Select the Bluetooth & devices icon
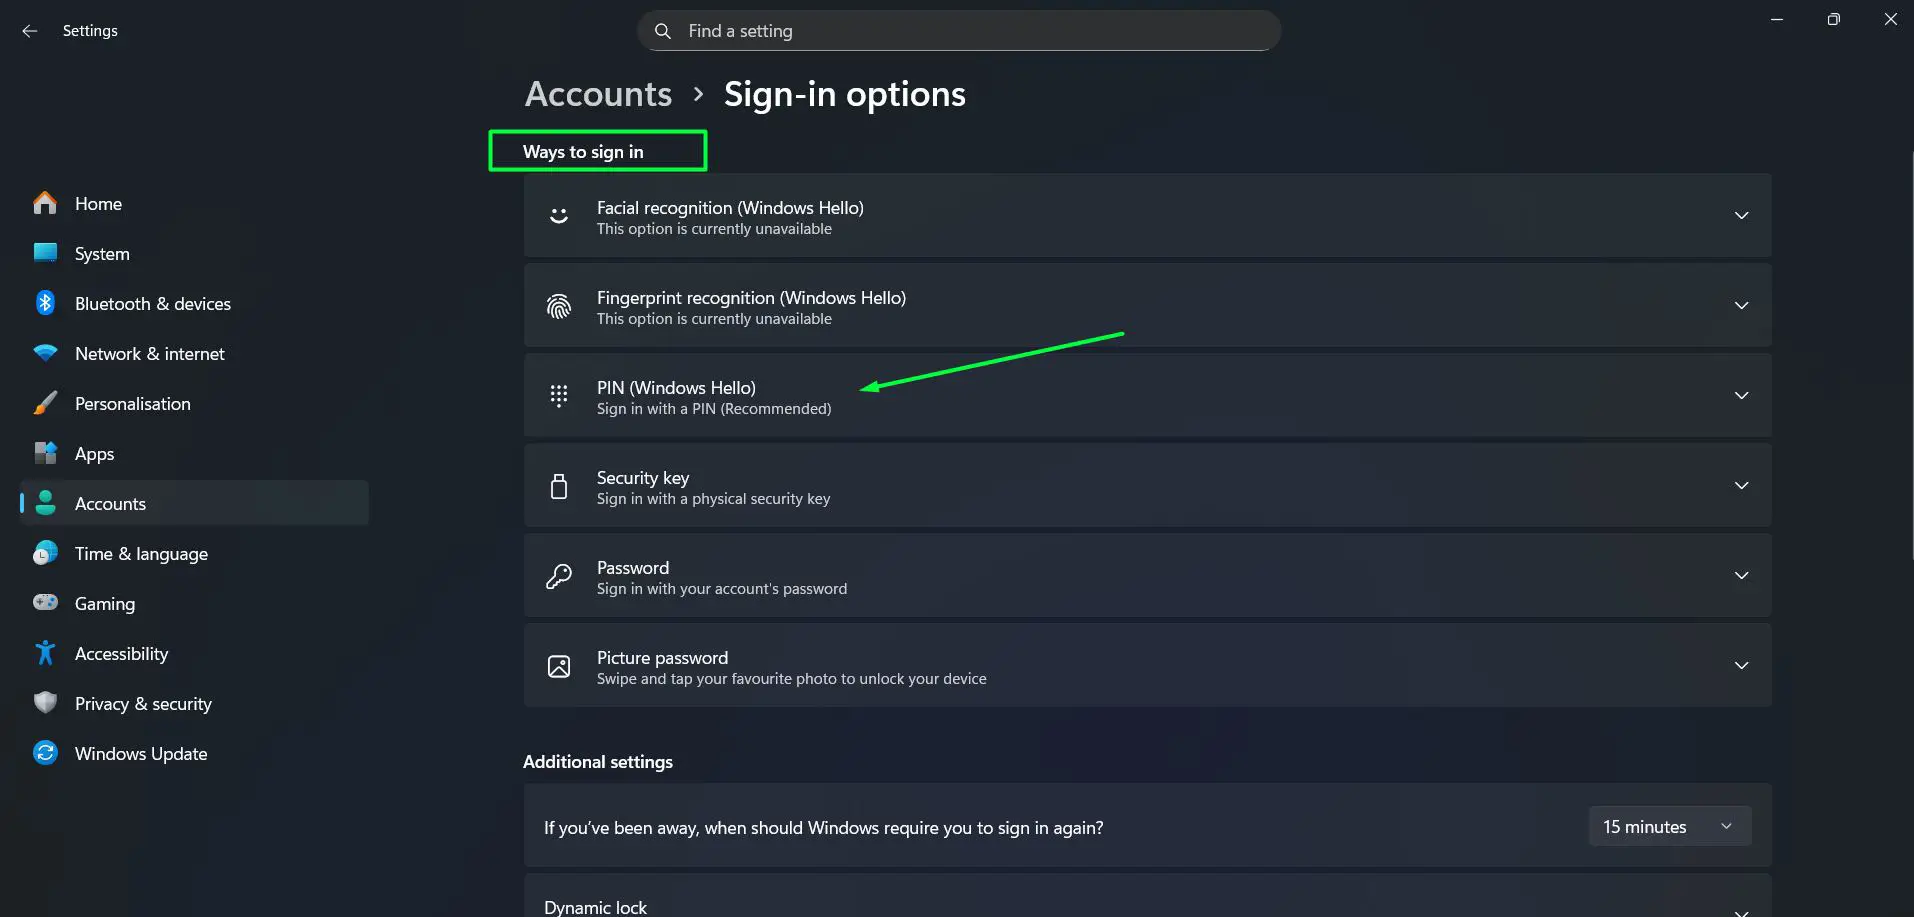The width and height of the screenshot is (1914, 917). 45,303
